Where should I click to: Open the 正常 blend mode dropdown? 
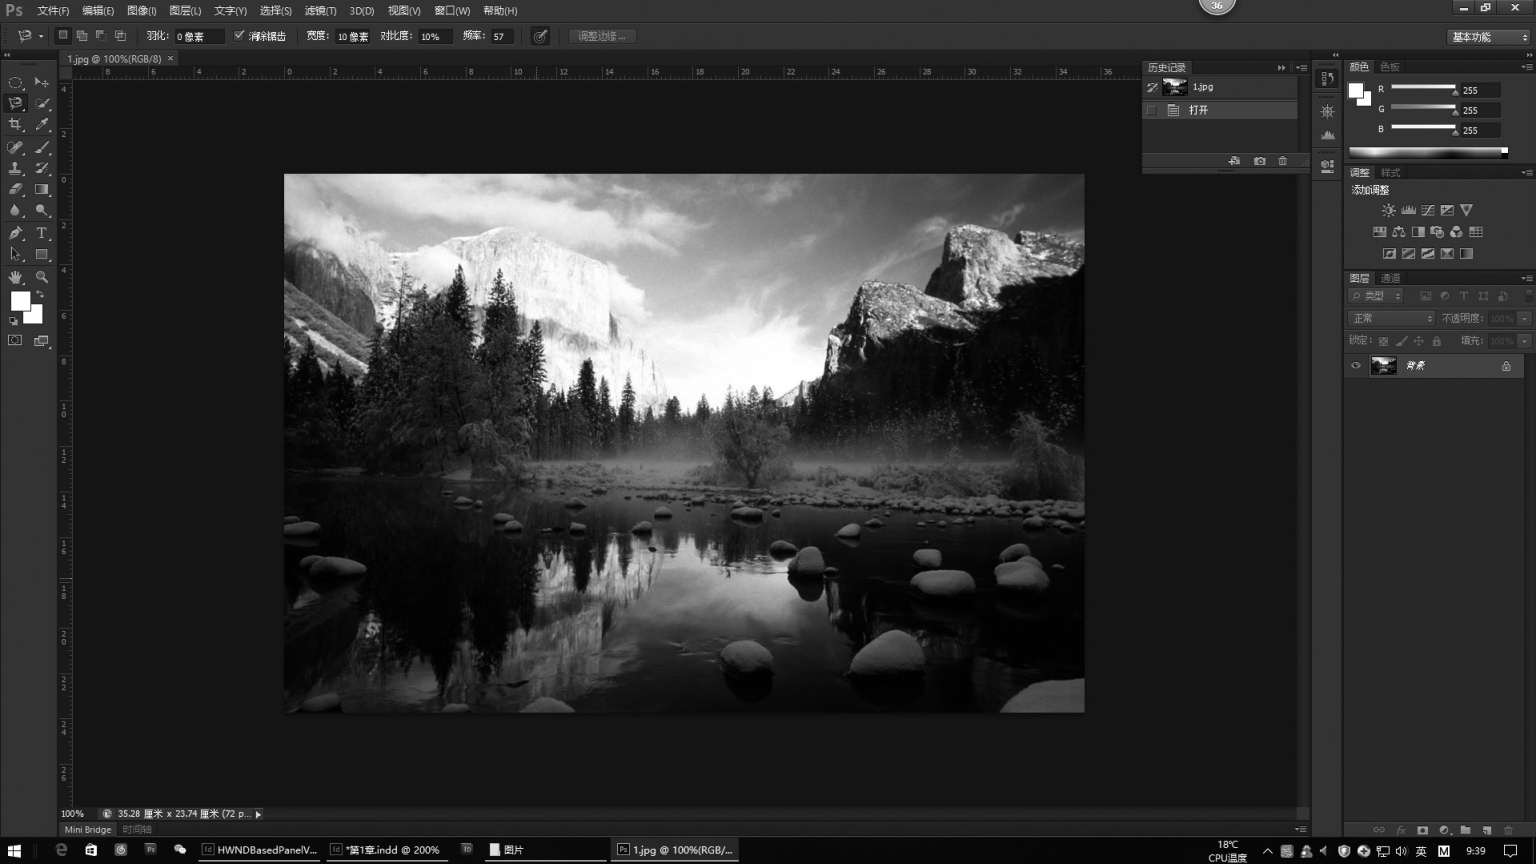(x=1391, y=318)
